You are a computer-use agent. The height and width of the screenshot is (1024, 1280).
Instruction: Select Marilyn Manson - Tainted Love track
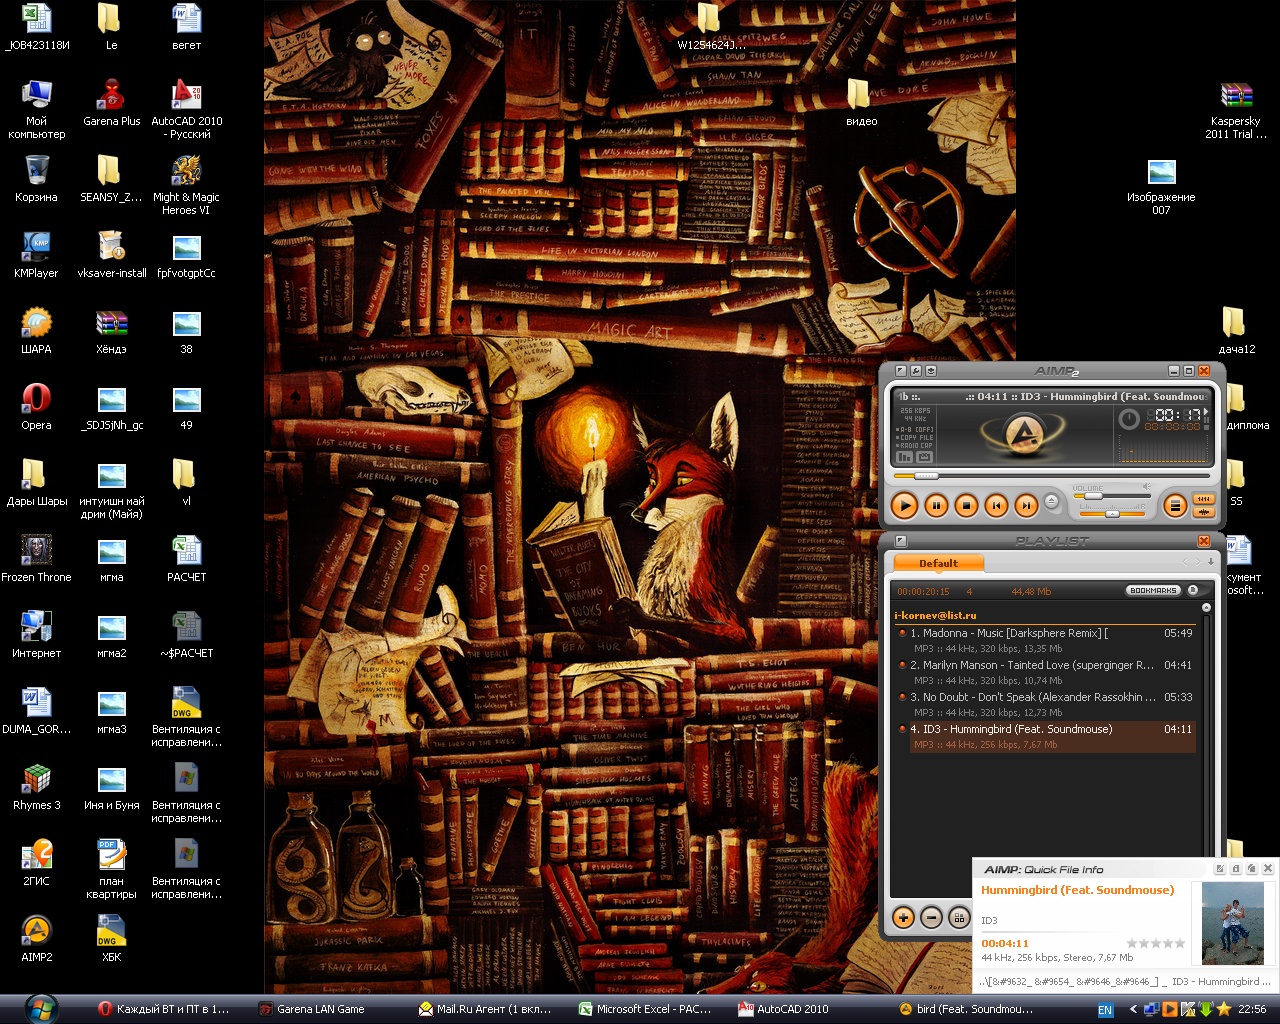tap(1046, 672)
